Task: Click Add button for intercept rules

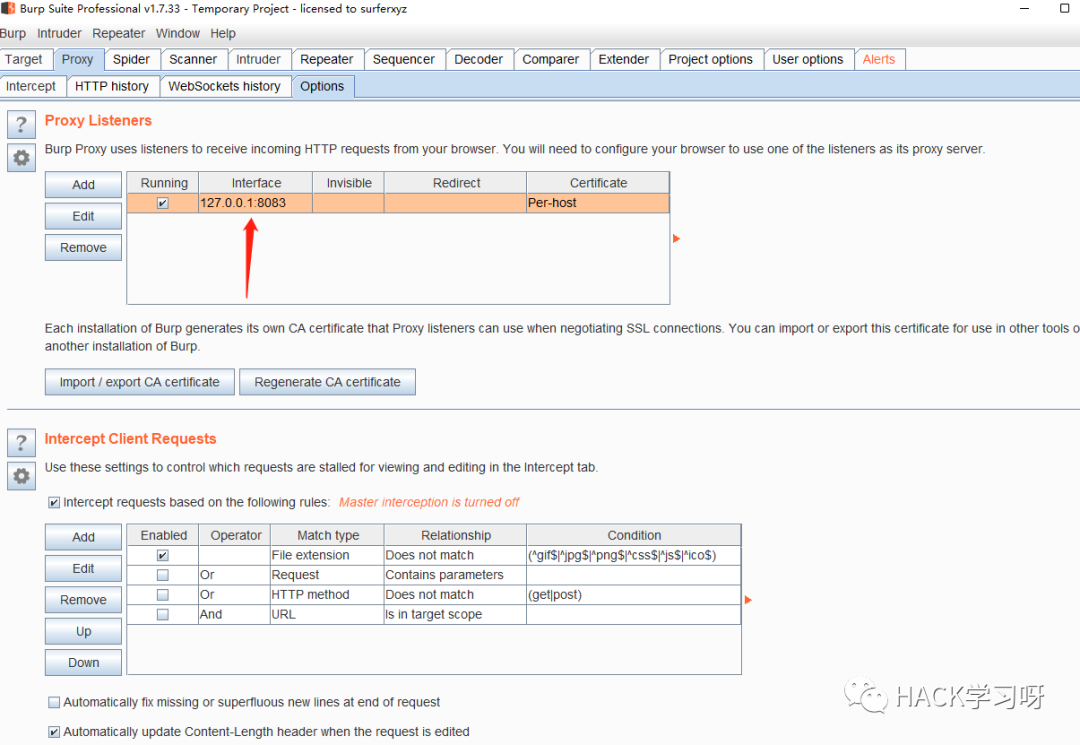Action: (83, 537)
